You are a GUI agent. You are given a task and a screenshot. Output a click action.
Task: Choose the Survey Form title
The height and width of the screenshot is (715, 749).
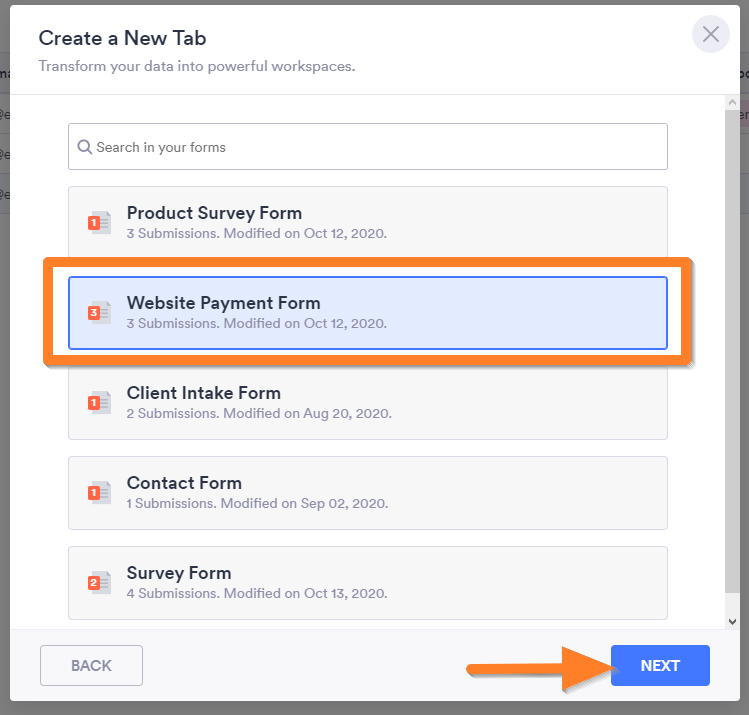[x=178, y=573]
